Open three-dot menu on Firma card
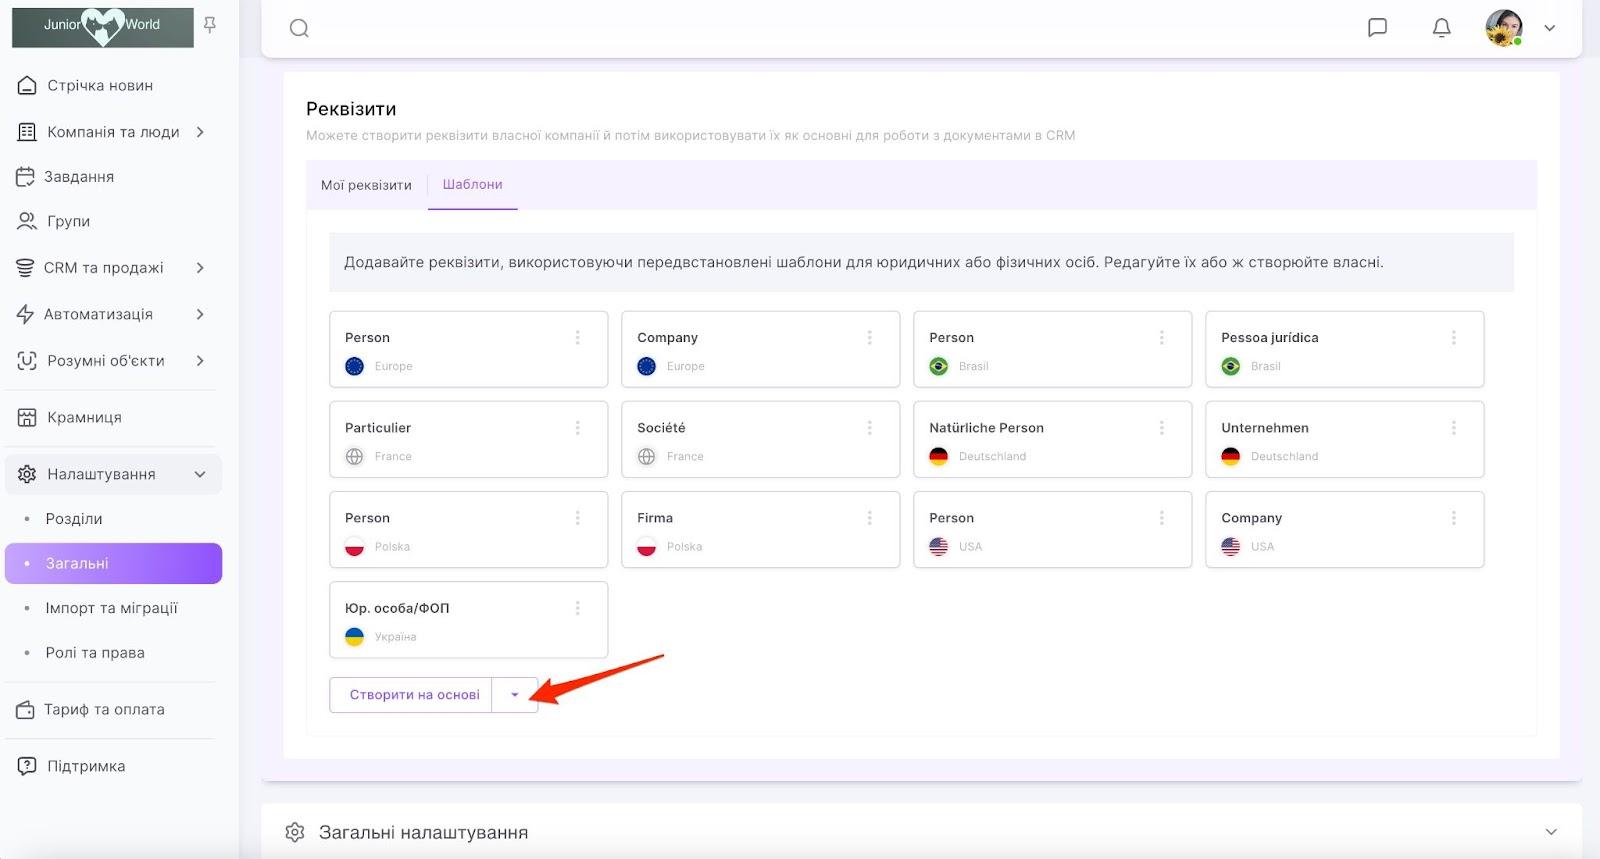The width and height of the screenshot is (1600, 859). (x=869, y=518)
